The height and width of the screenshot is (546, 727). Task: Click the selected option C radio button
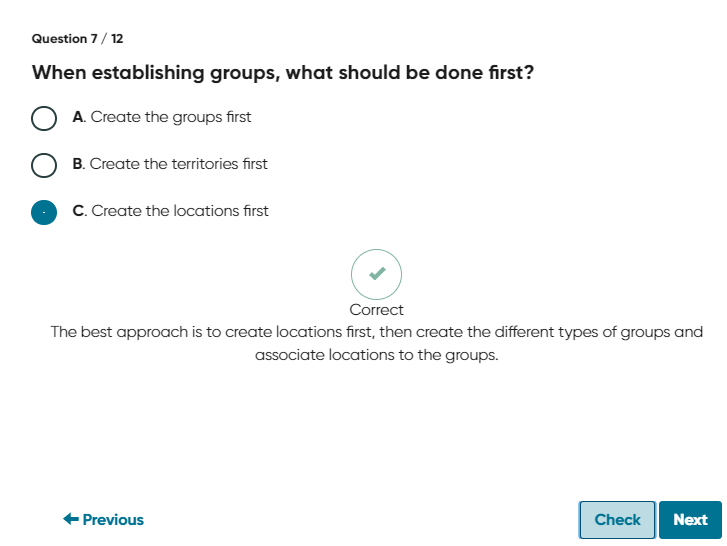click(x=44, y=212)
